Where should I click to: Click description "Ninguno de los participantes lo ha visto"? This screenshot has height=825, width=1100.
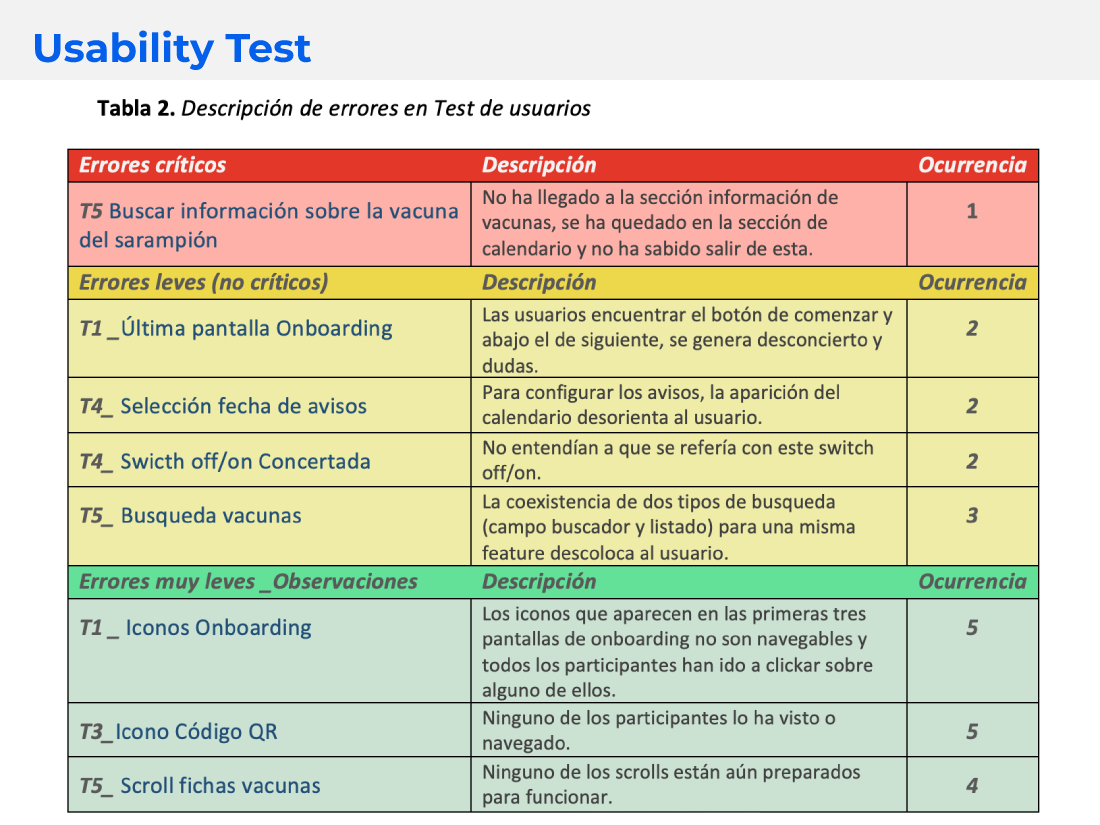(658, 730)
